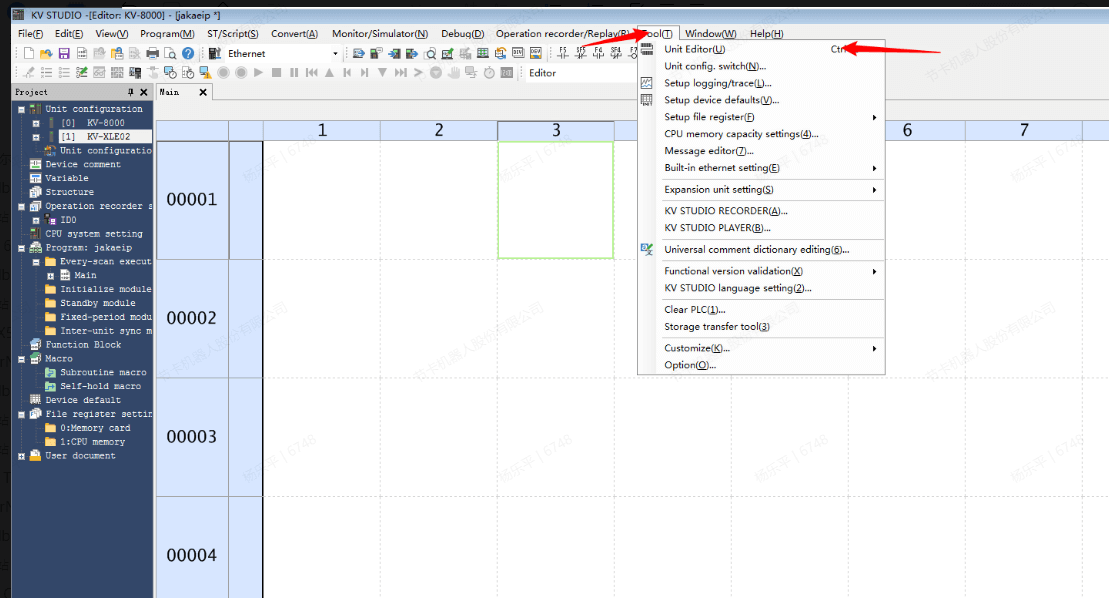Click the Save project floppy icon

point(64,53)
